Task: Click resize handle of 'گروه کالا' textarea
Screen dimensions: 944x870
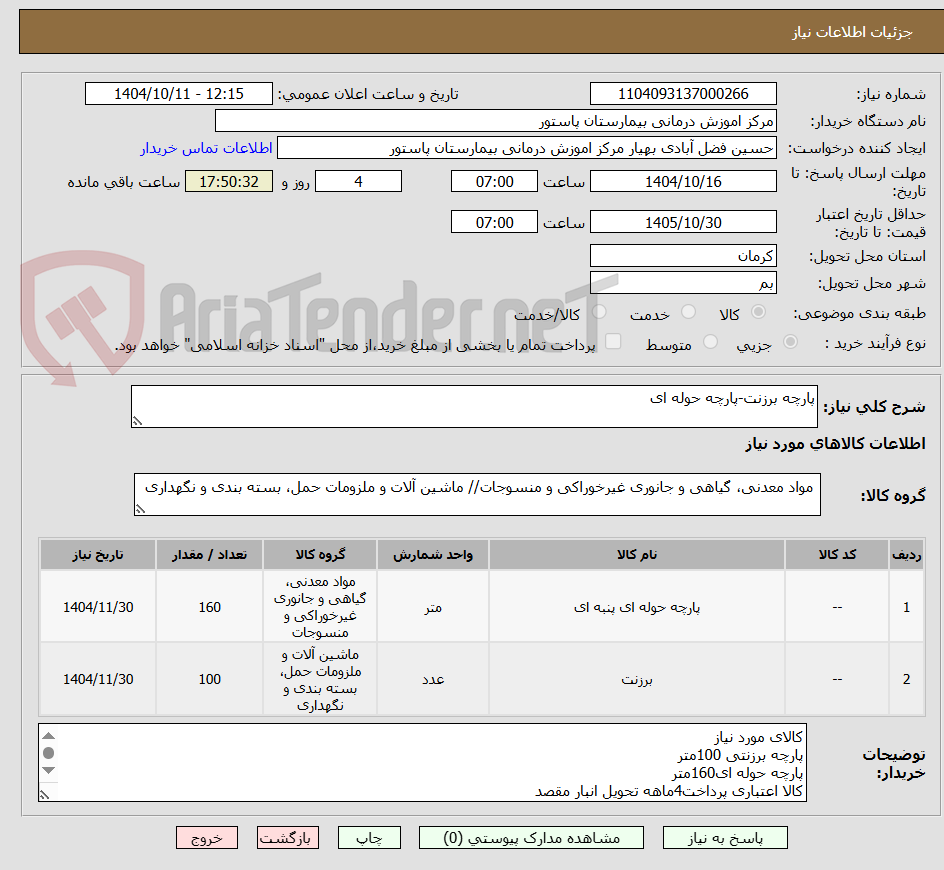Action: 140,509
